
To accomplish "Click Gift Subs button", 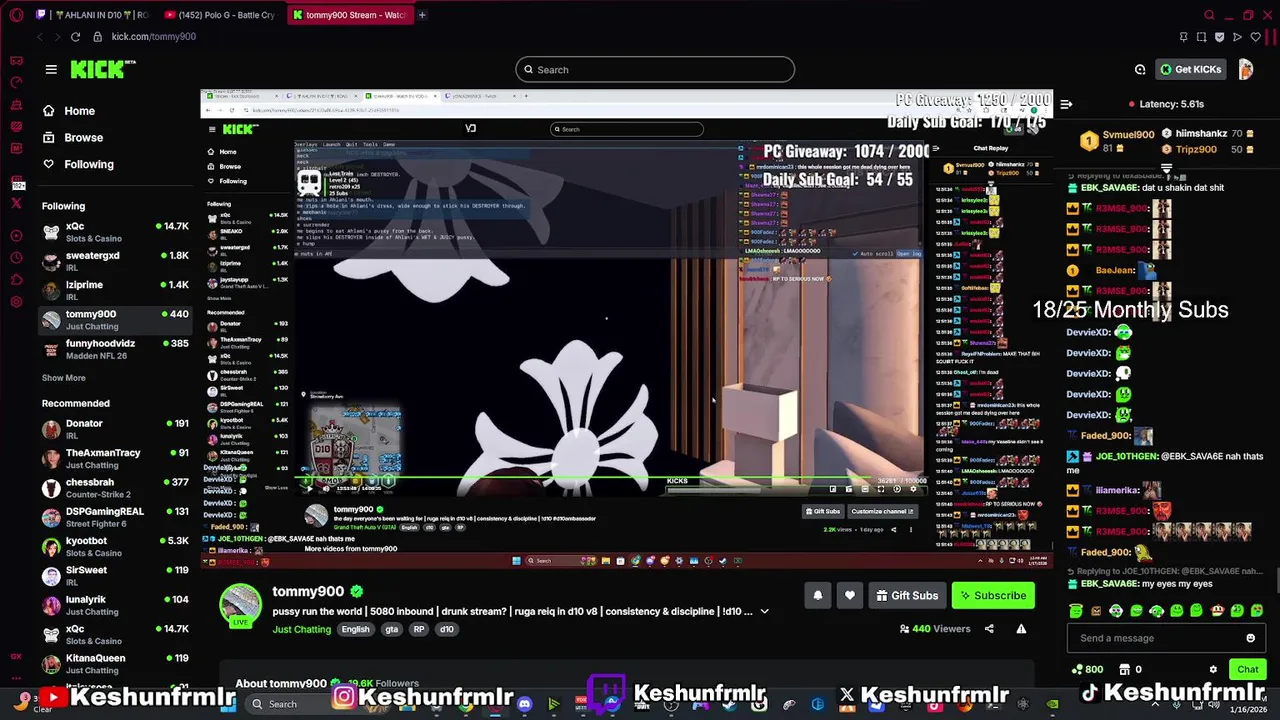I will tap(907, 595).
